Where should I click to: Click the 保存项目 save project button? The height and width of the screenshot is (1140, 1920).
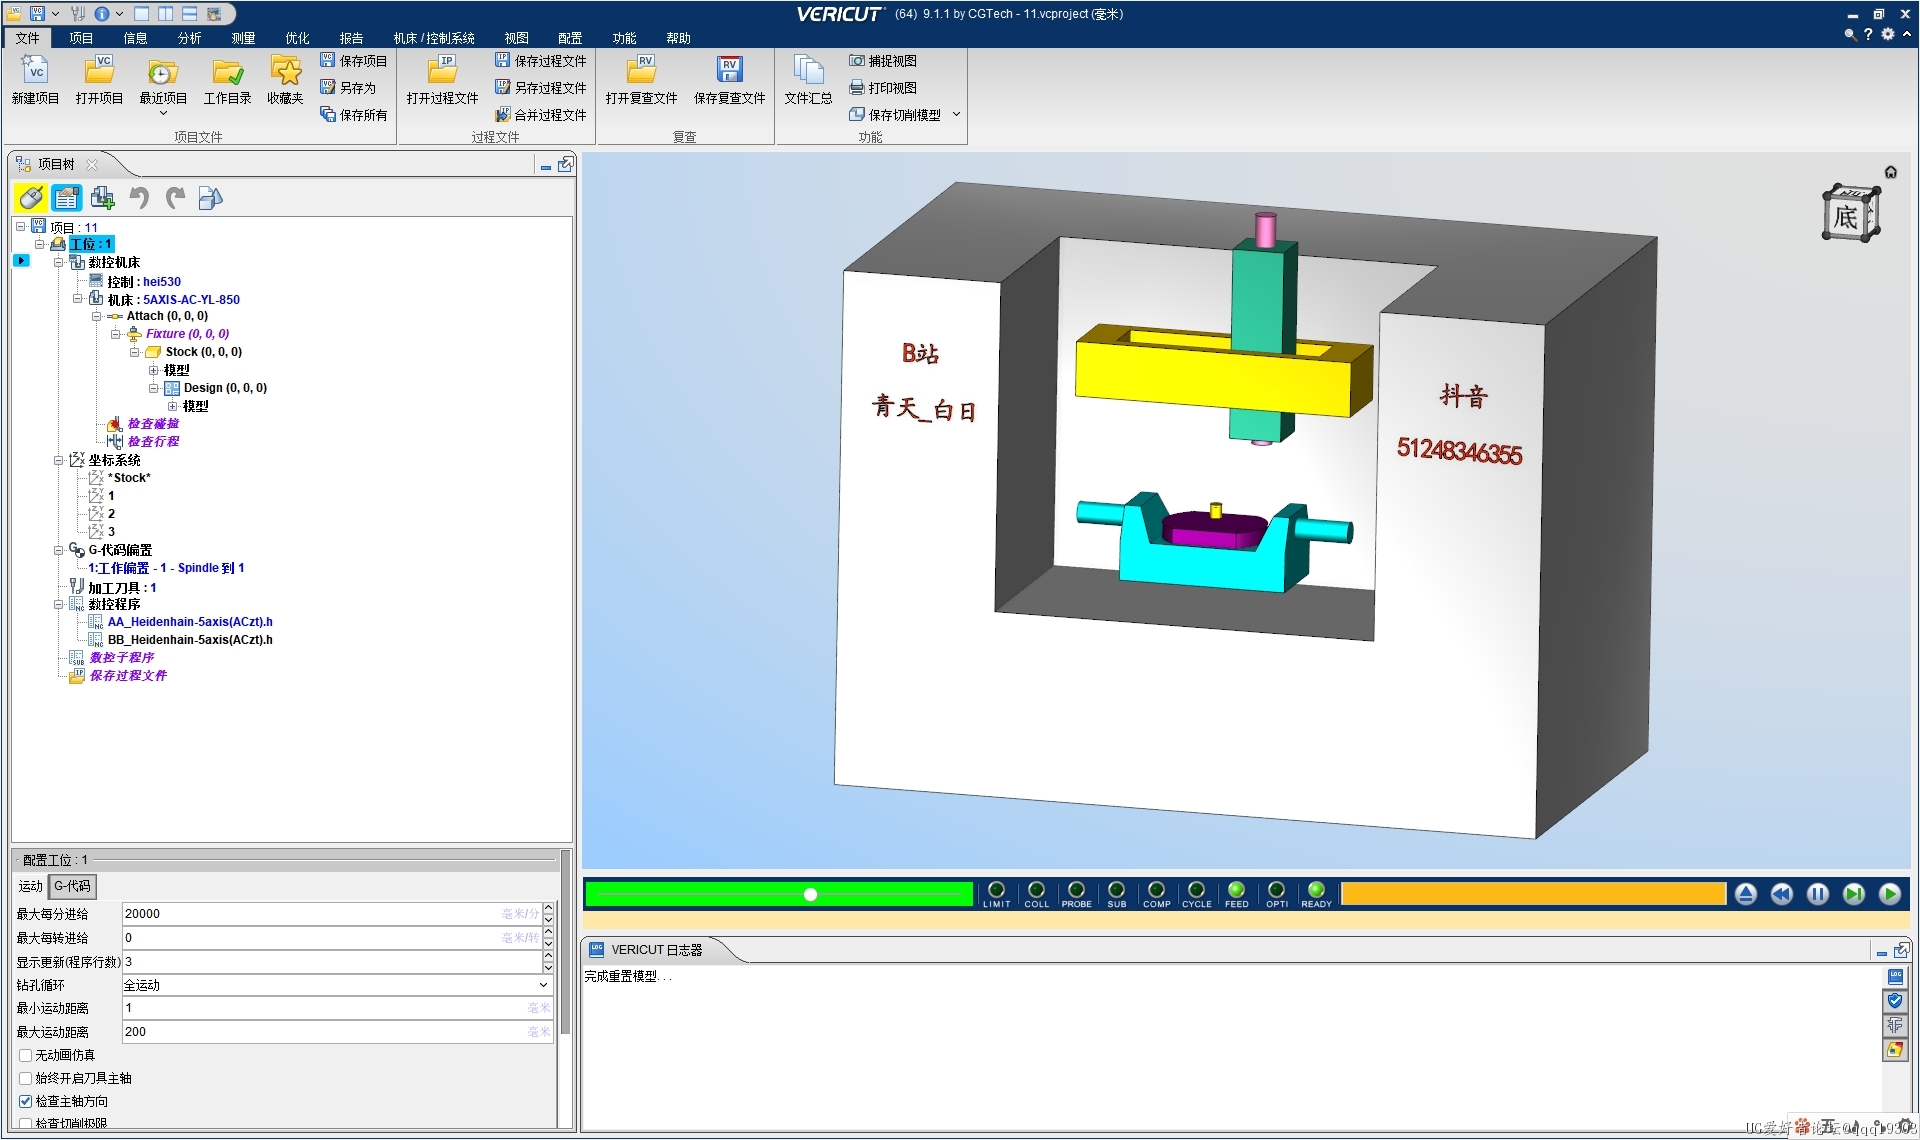pyautogui.click(x=354, y=61)
